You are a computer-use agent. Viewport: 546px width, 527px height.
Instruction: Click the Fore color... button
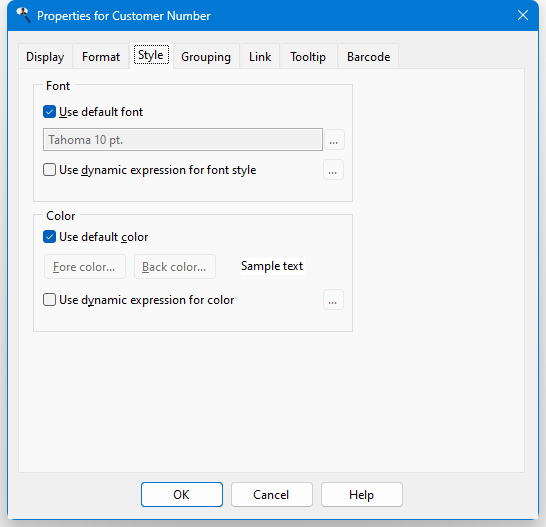coord(85,267)
